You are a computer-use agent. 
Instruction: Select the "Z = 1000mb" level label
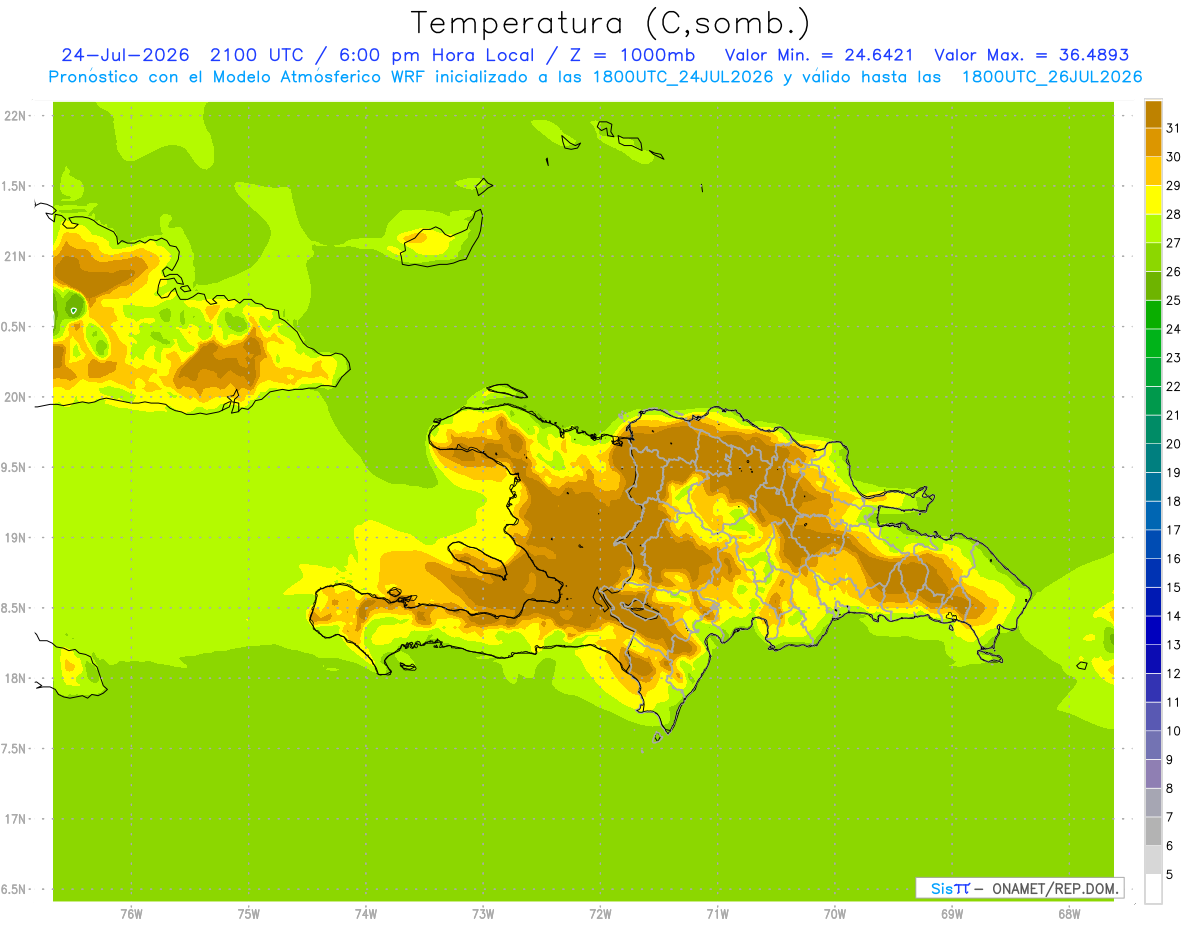point(637,55)
